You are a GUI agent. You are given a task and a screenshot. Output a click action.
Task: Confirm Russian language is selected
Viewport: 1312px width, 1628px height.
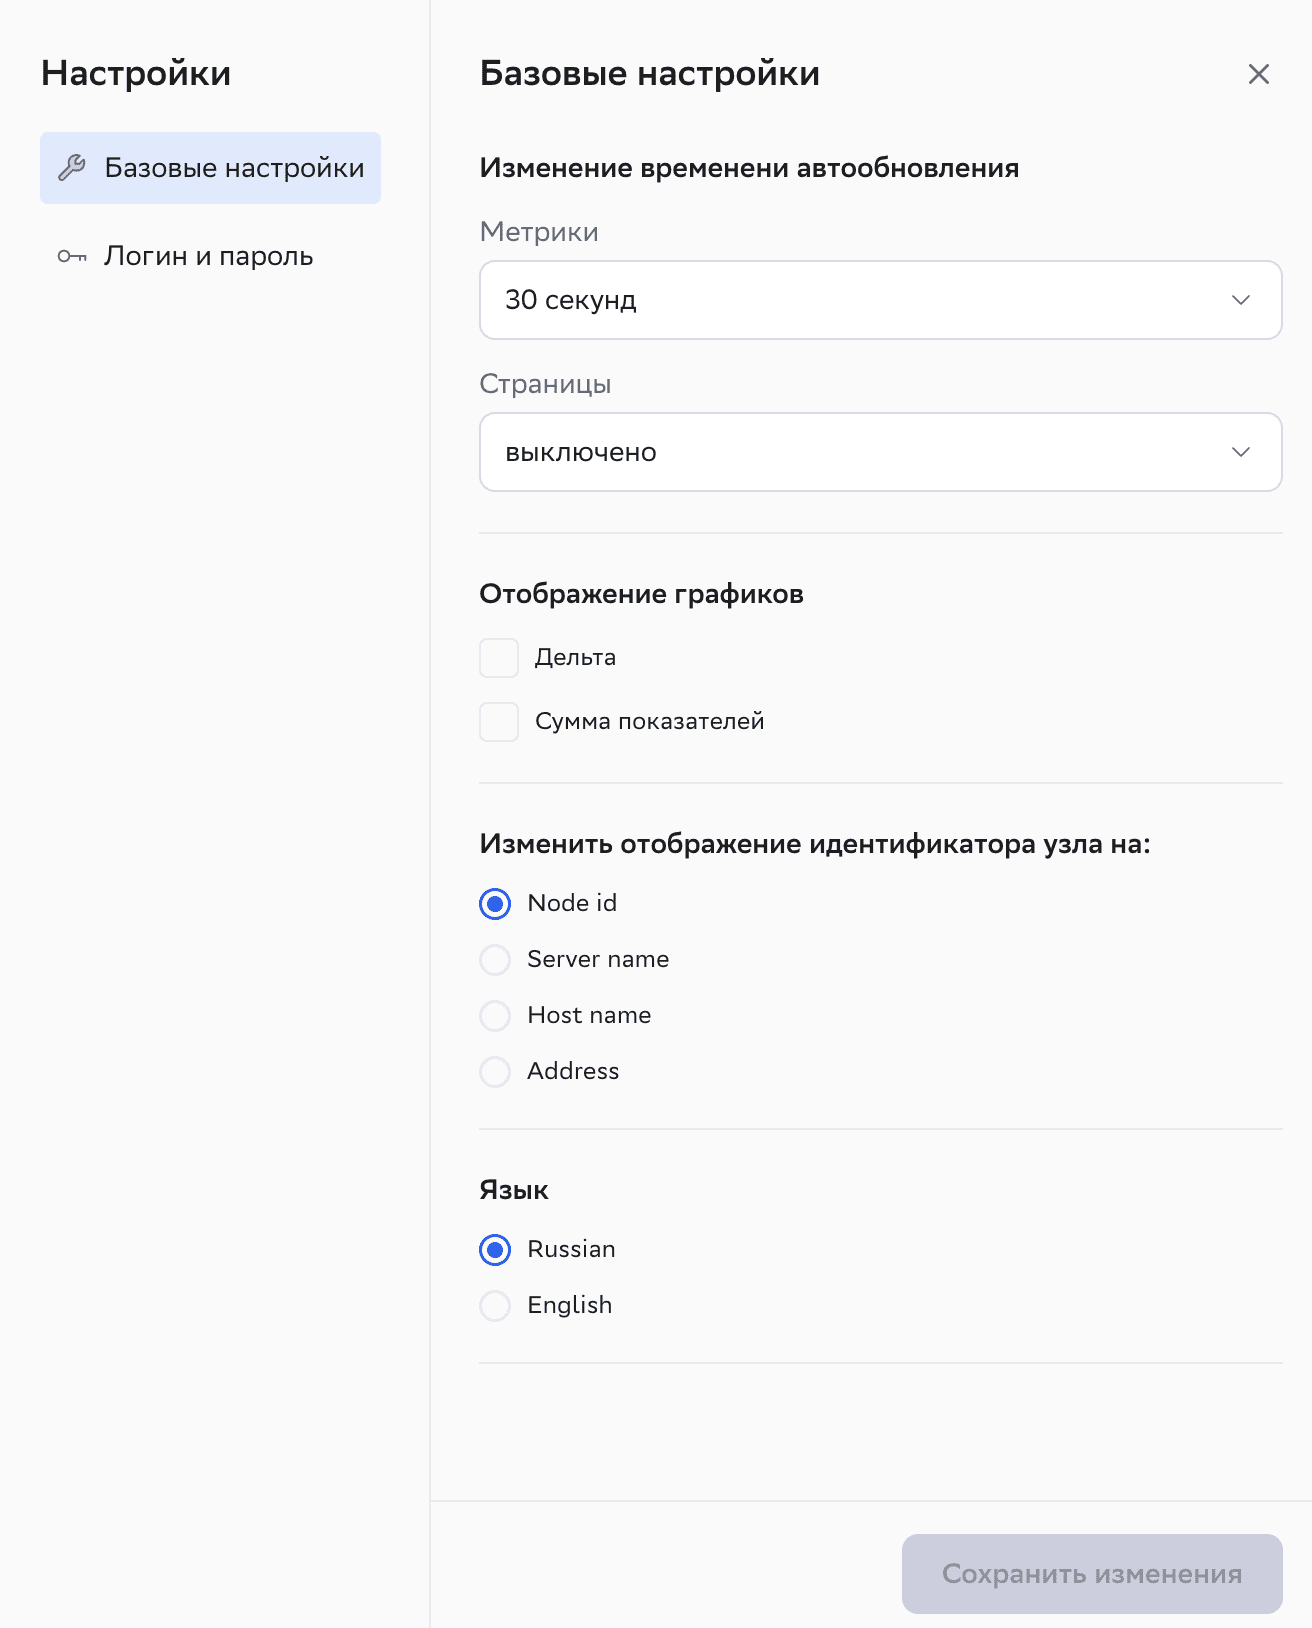pyautogui.click(x=494, y=1249)
